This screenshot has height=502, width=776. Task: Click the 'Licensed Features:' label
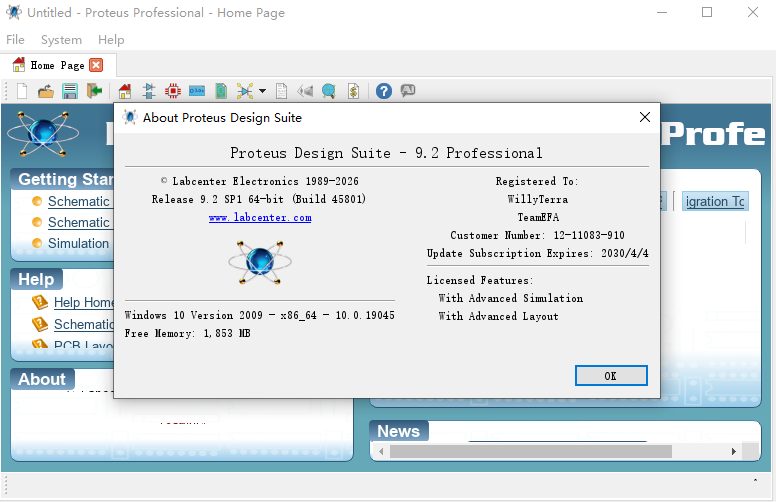[x=480, y=280]
